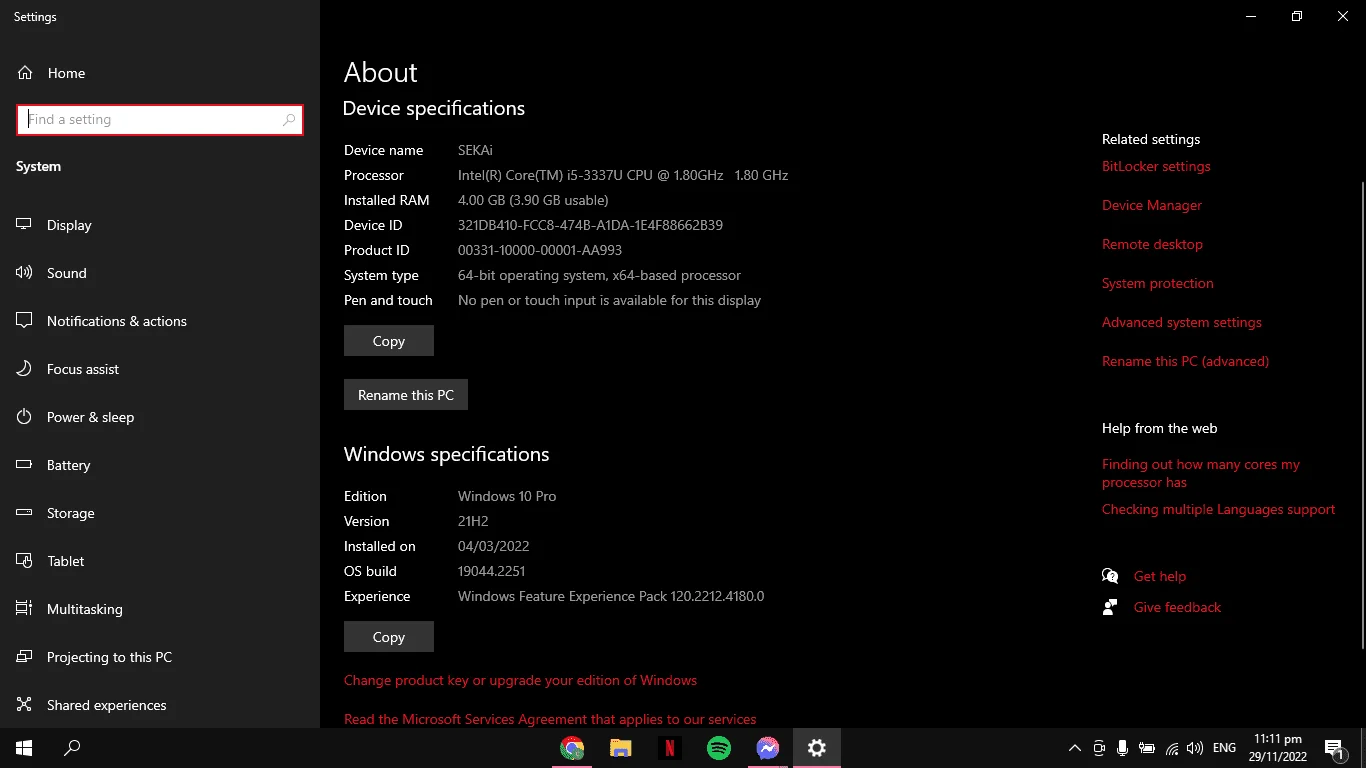Click the Rename this PC button
The width and height of the screenshot is (1366, 768).
tap(406, 395)
